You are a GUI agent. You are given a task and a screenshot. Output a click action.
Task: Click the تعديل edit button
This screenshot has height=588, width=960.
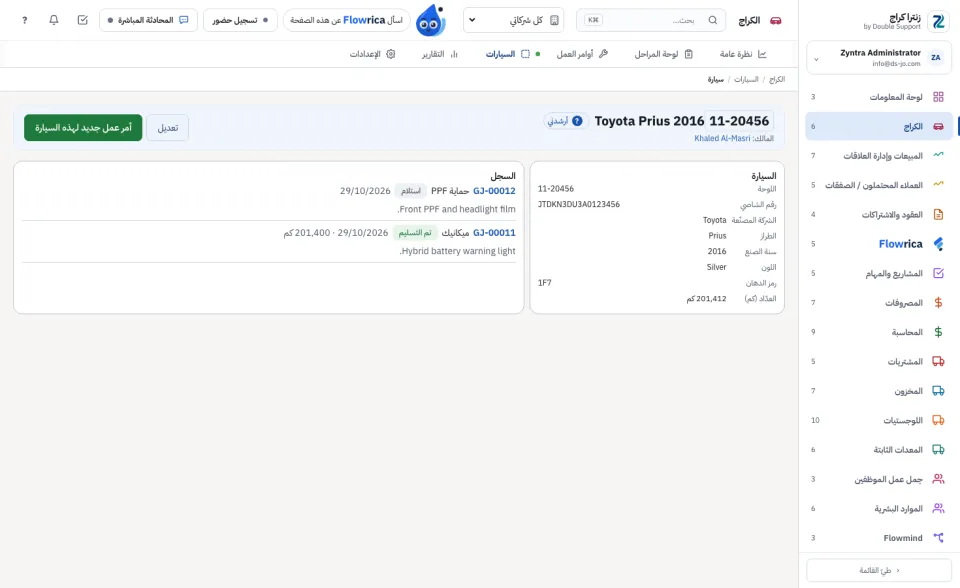click(x=168, y=127)
